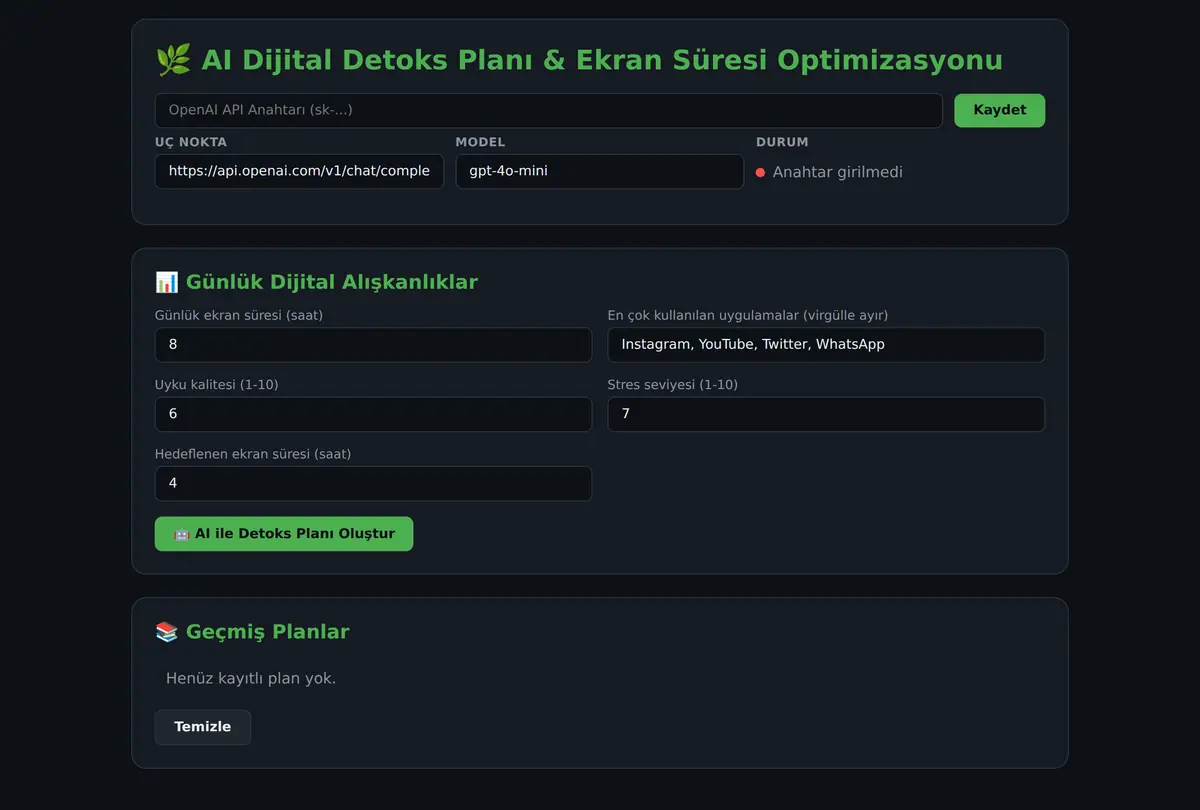Click the MODEL label
This screenshot has width=1200, height=810.
coord(481,142)
